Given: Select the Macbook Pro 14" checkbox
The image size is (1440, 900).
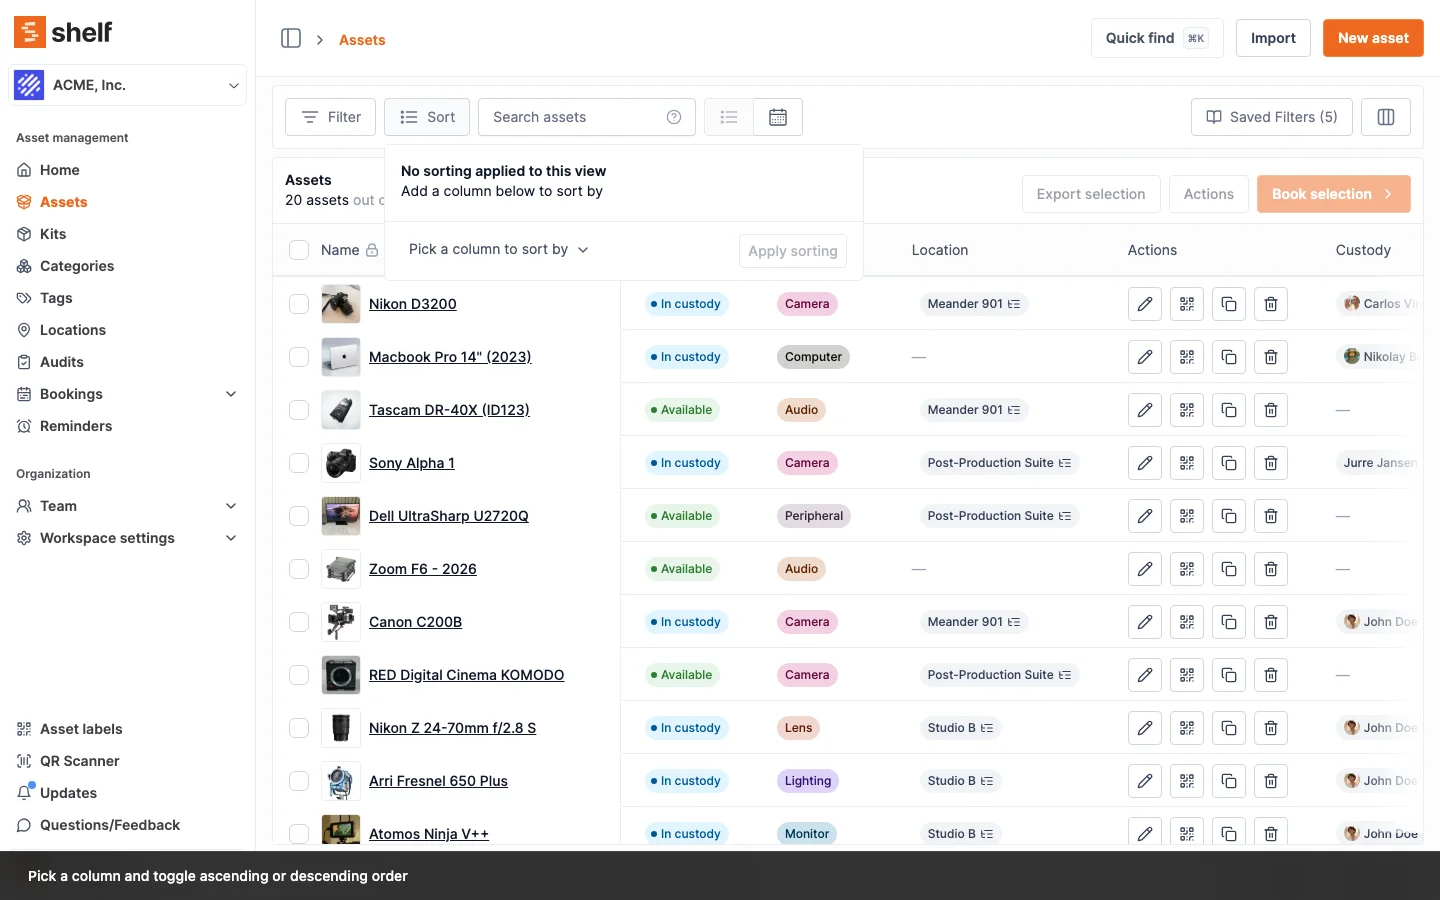Looking at the screenshot, I should tap(299, 357).
